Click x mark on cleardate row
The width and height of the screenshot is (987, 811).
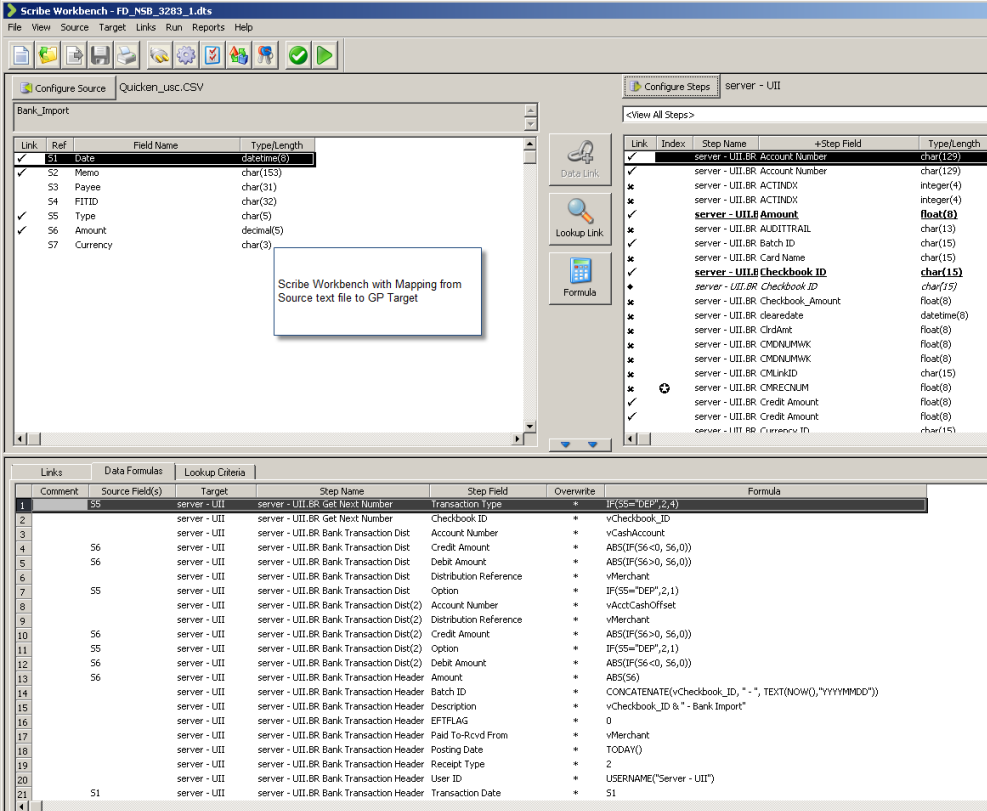(x=631, y=317)
